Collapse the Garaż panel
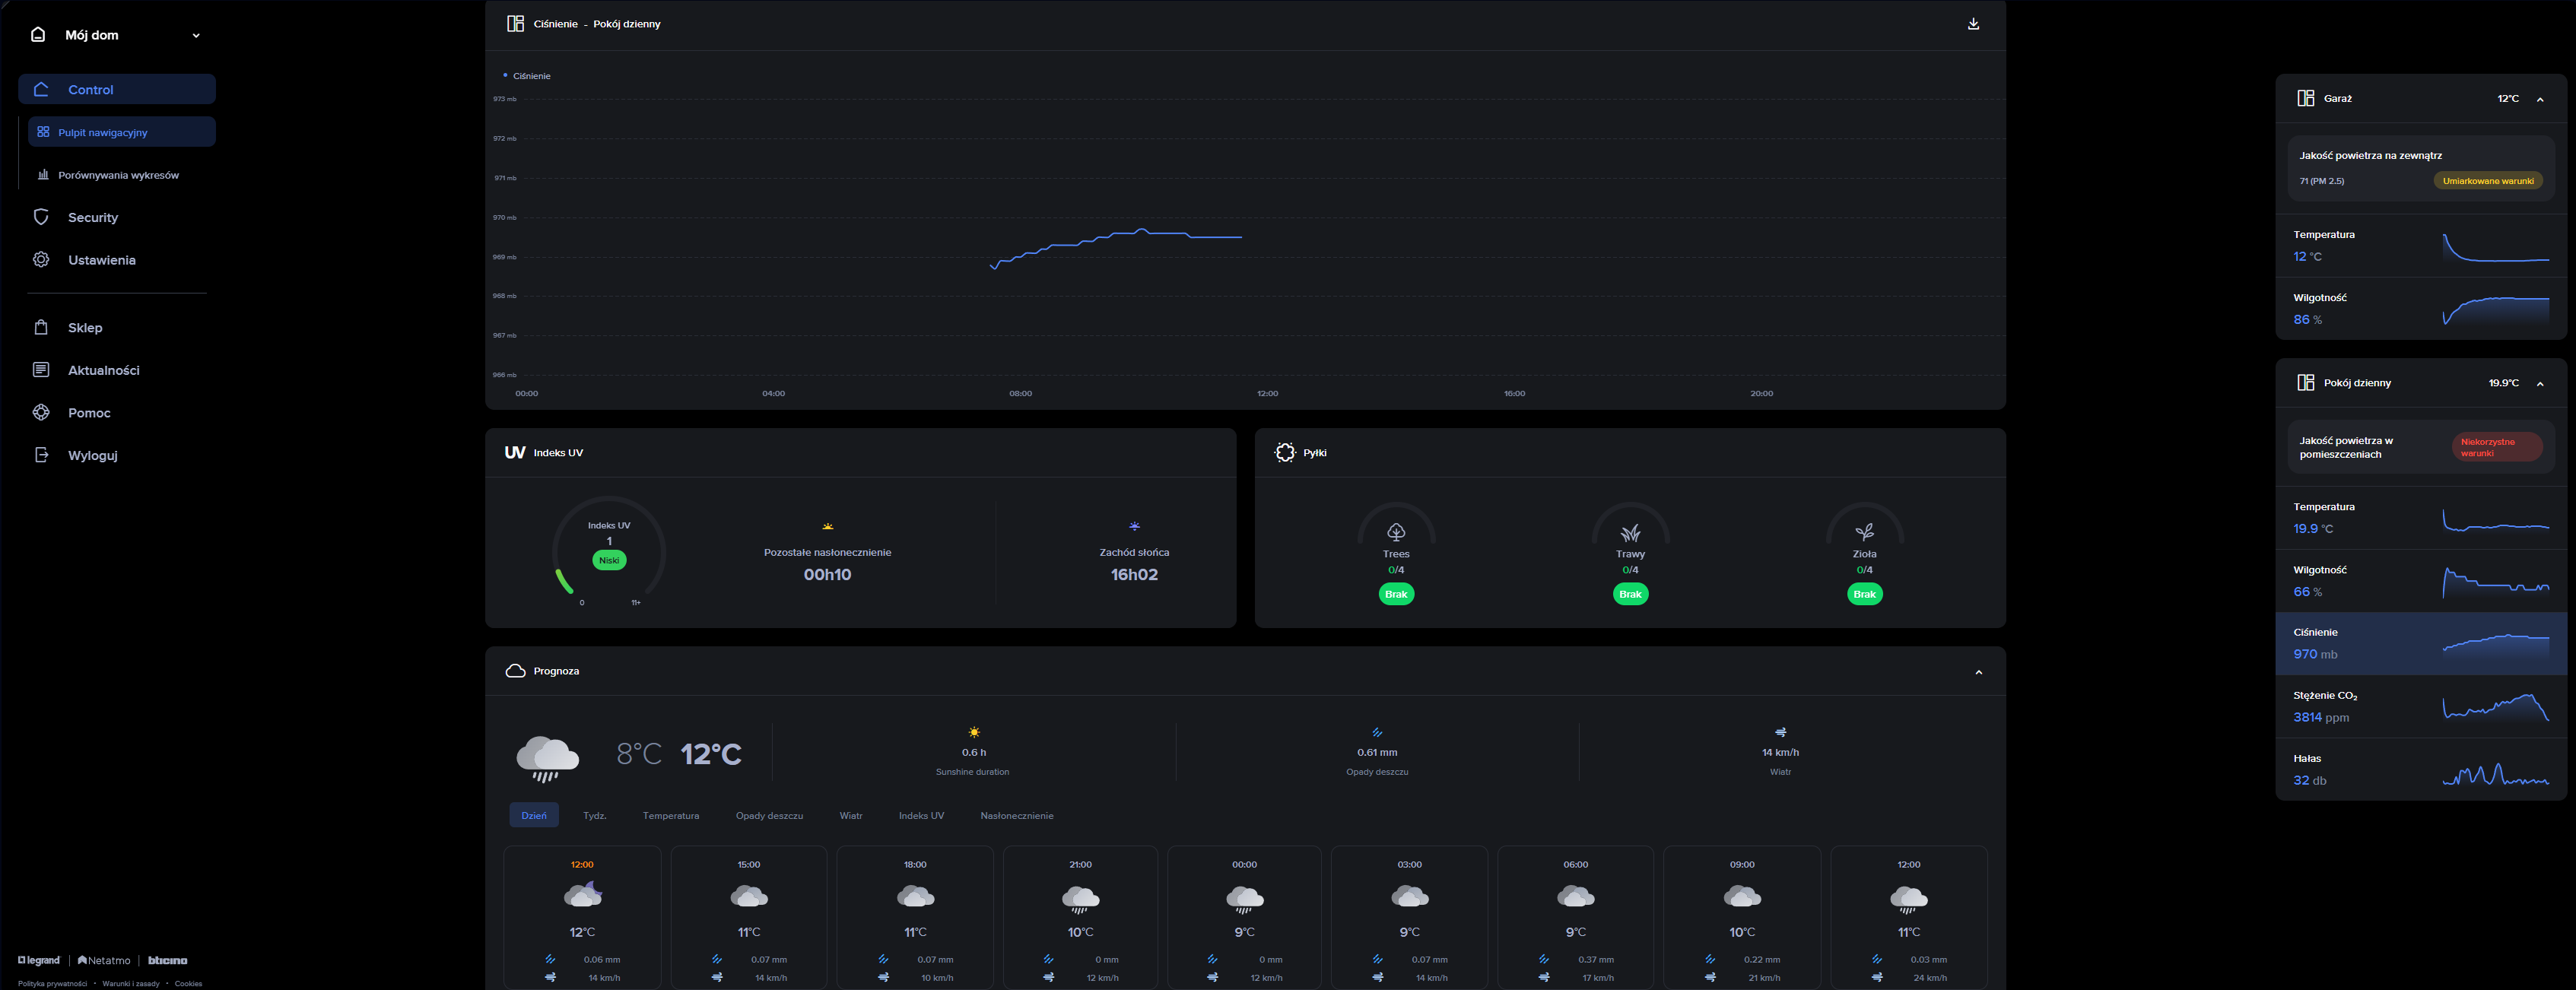2576x990 pixels. pyautogui.click(x=2540, y=99)
